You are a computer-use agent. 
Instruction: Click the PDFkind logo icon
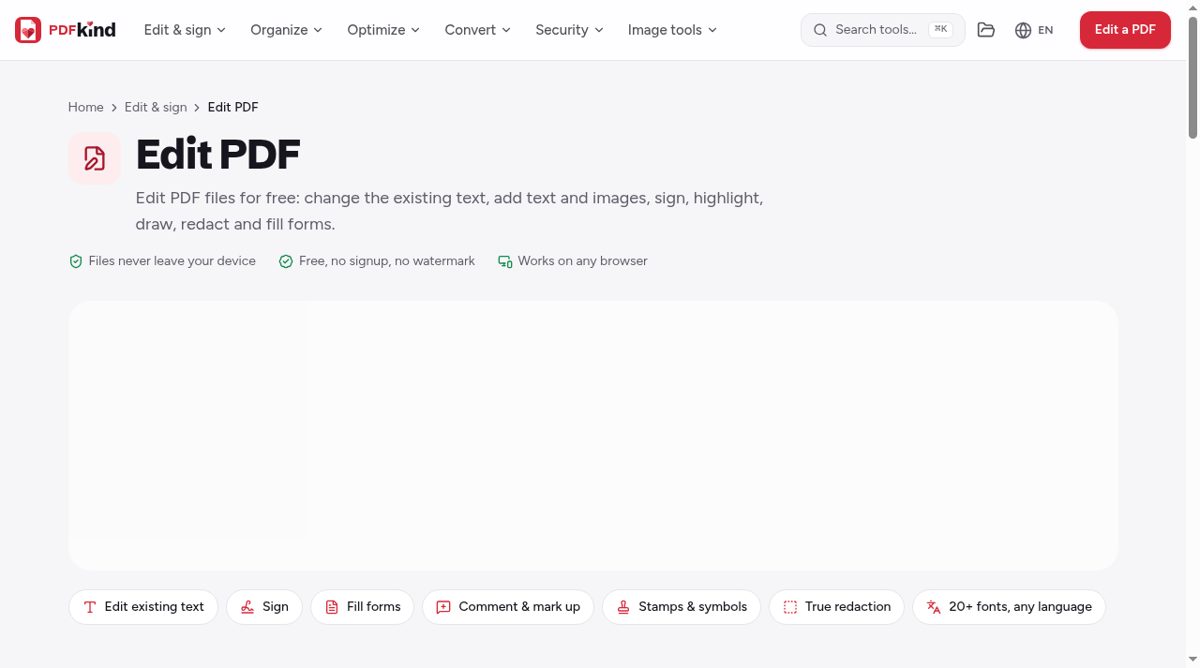point(28,30)
